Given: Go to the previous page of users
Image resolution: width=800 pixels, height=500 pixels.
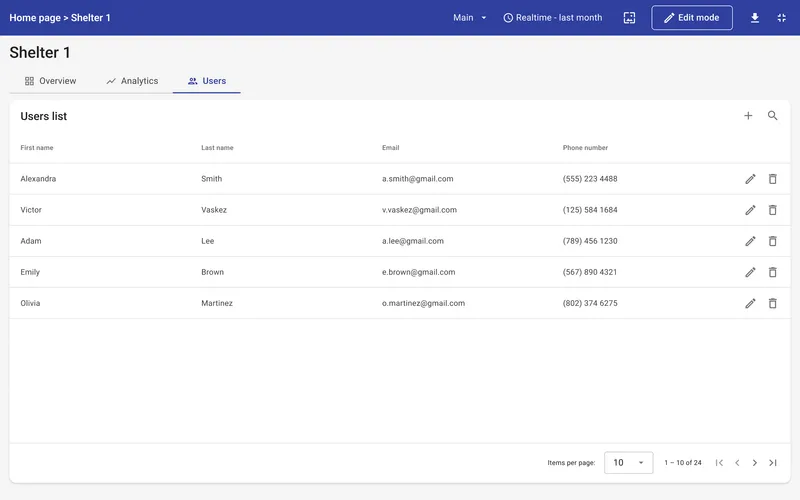Looking at the screenshot, I should 737,463.
